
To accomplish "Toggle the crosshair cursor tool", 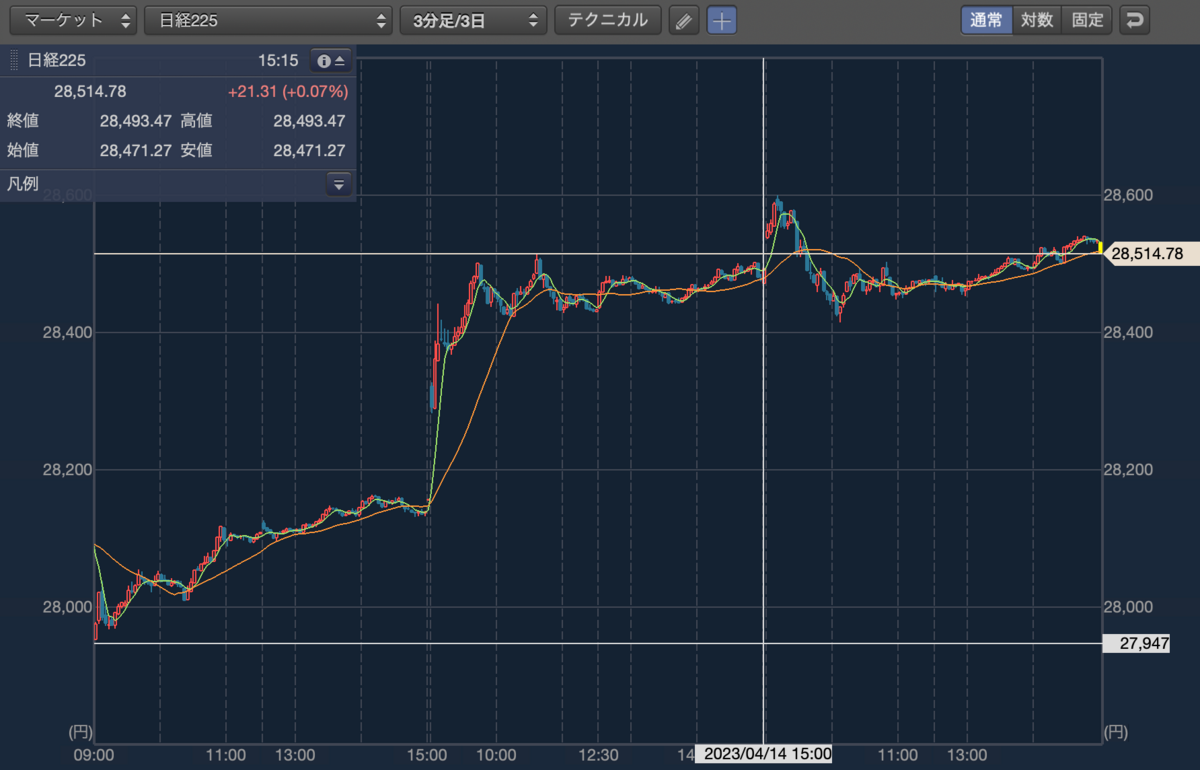I will pyautogui.click(x=722, y=20).
